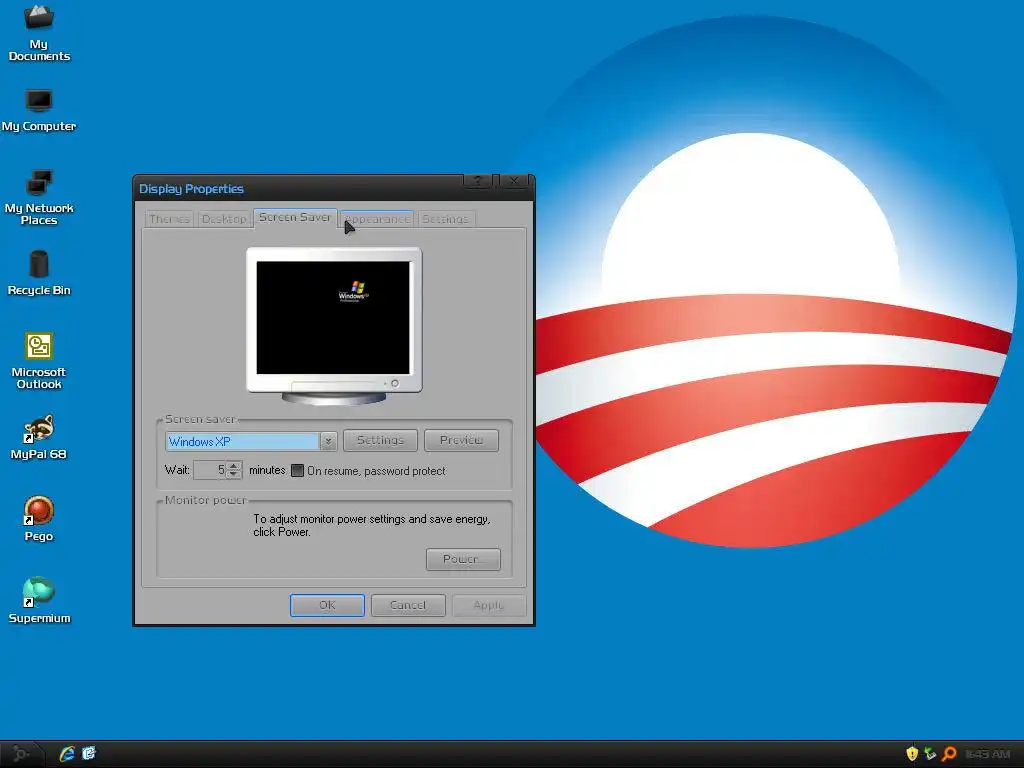This screenshot has height=768, width=1024.
Task: Select the Microsoft Outlook desktop icon
Action: (x=39, y=360)
